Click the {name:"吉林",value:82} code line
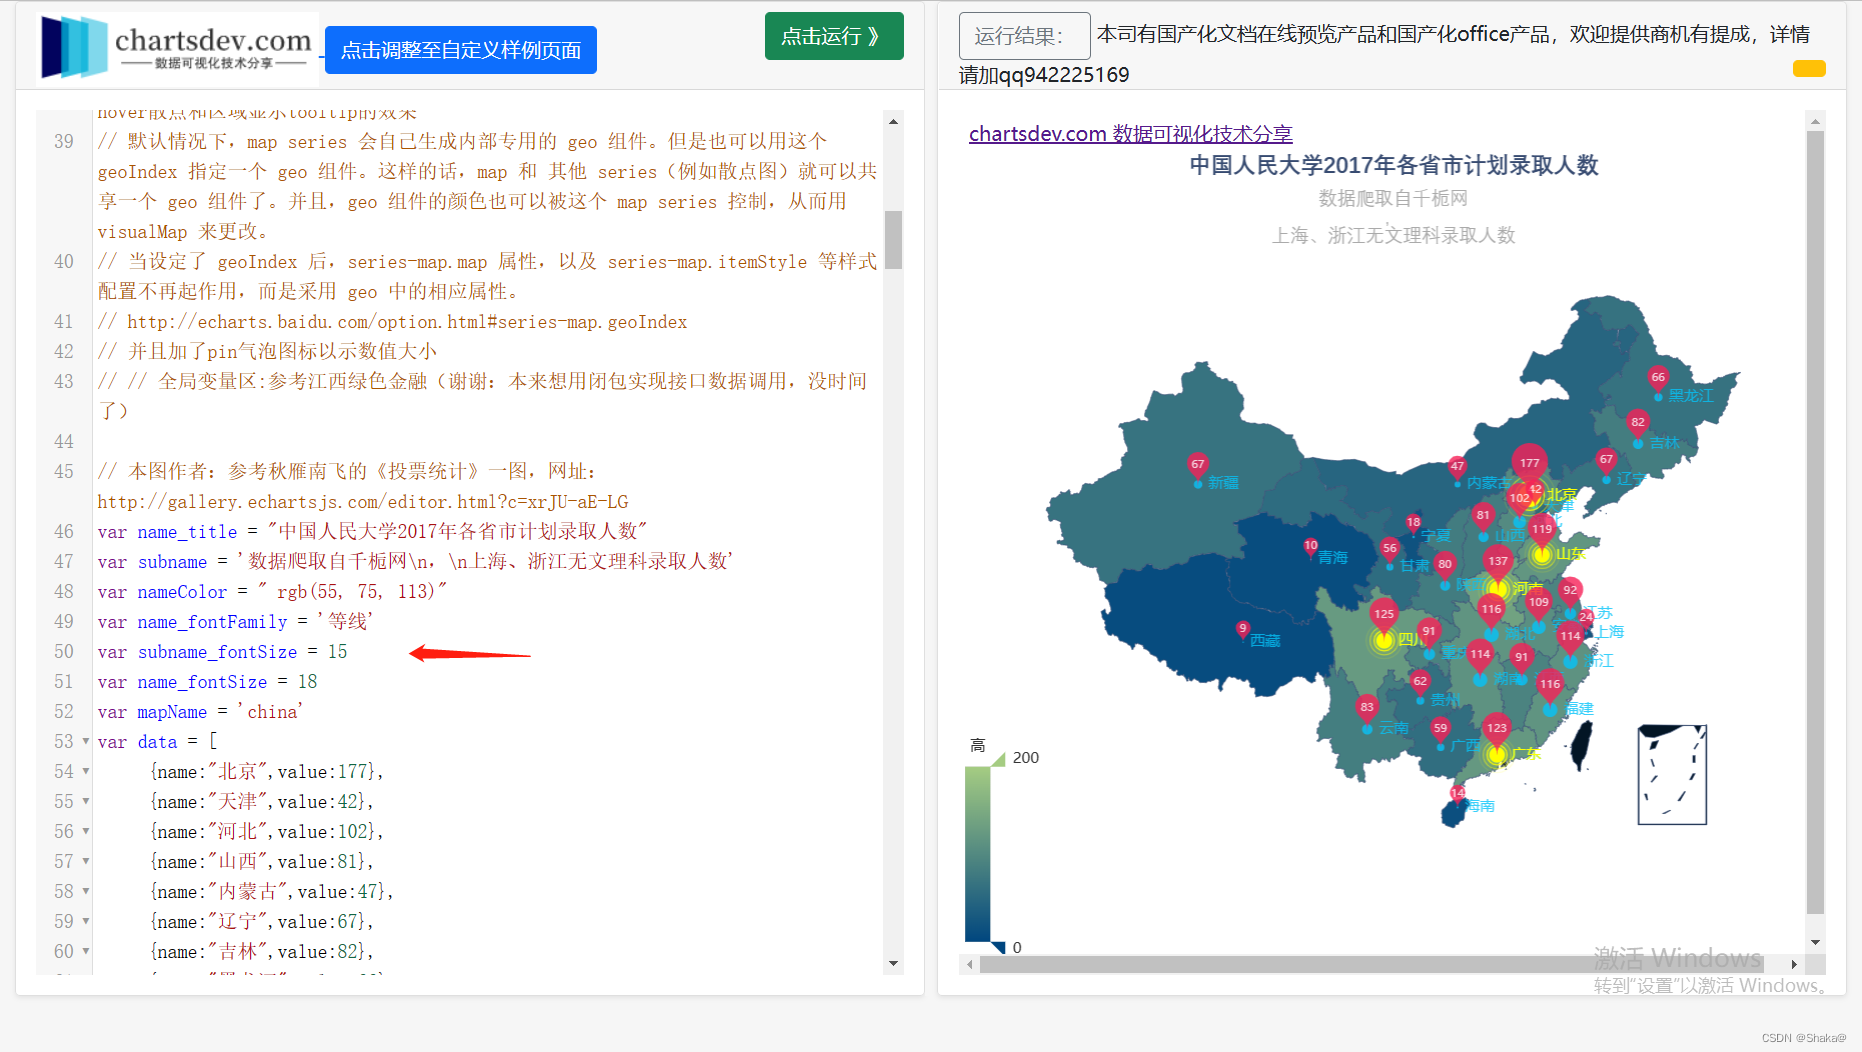 261,952
